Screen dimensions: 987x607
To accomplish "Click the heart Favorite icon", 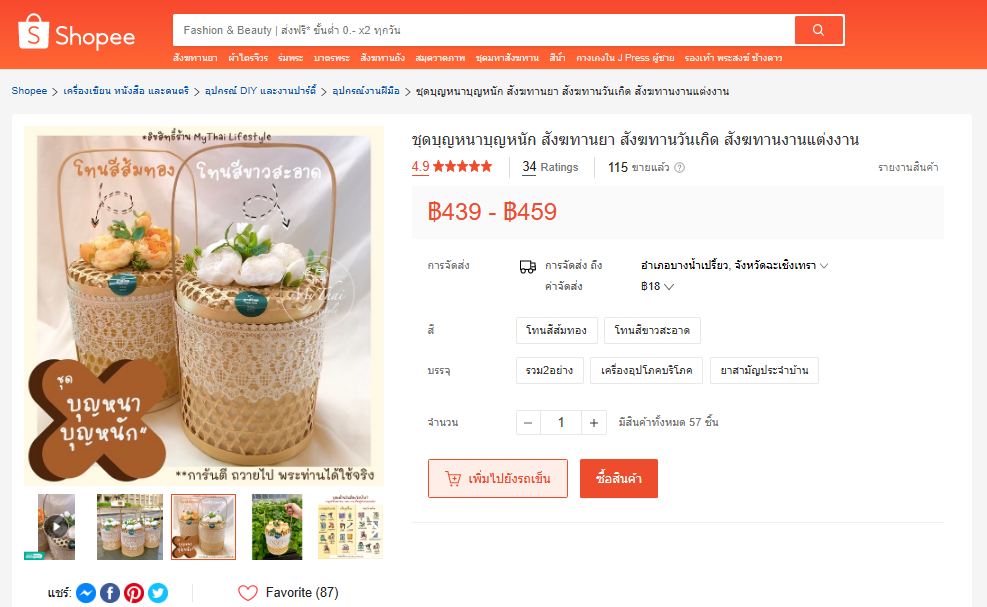I will [x=248, y=593].
